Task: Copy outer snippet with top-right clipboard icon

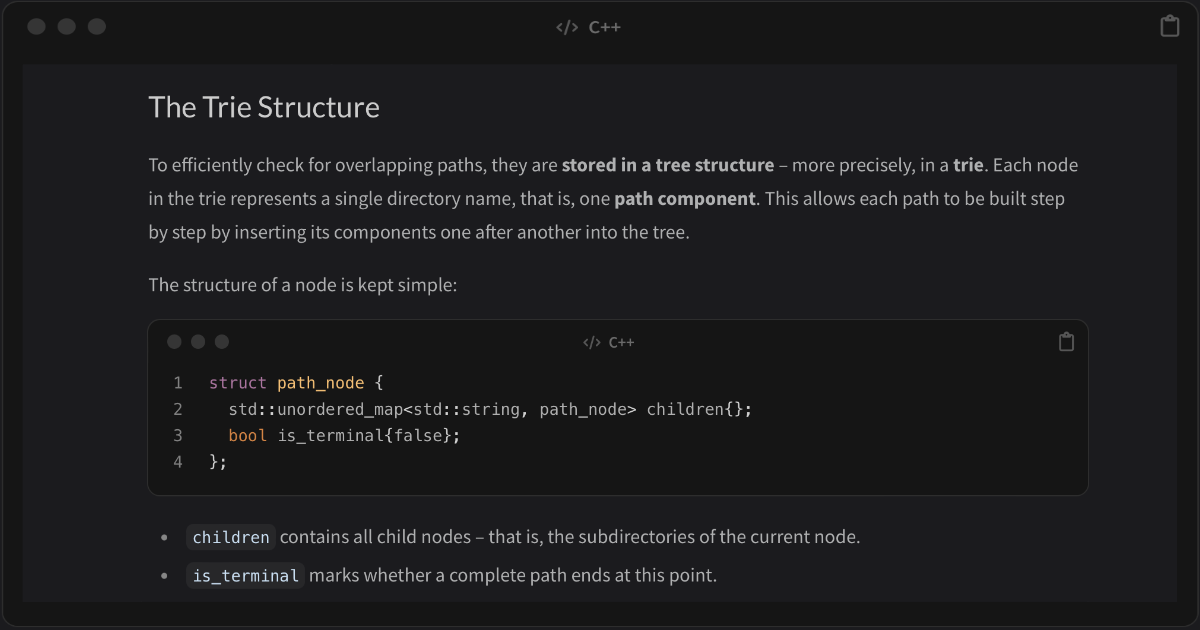Action: click(x=1169, y=27)
